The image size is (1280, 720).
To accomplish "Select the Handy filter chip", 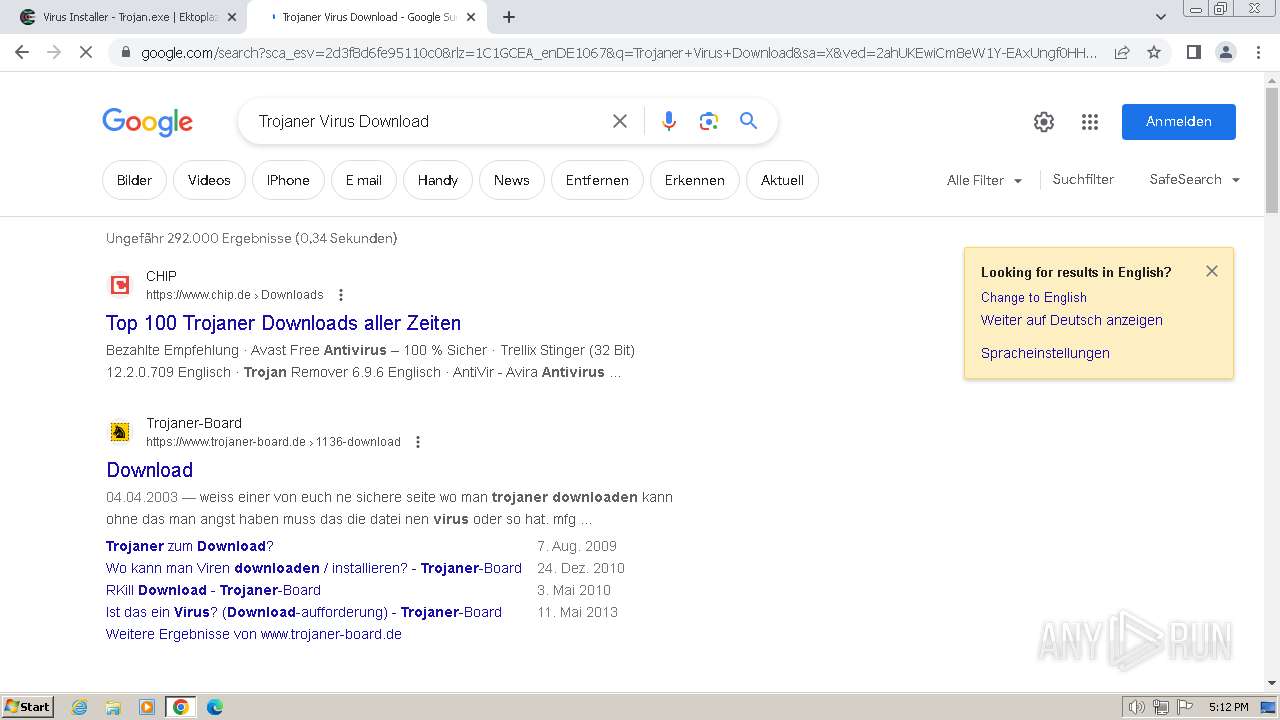I will tap(438, 180).
